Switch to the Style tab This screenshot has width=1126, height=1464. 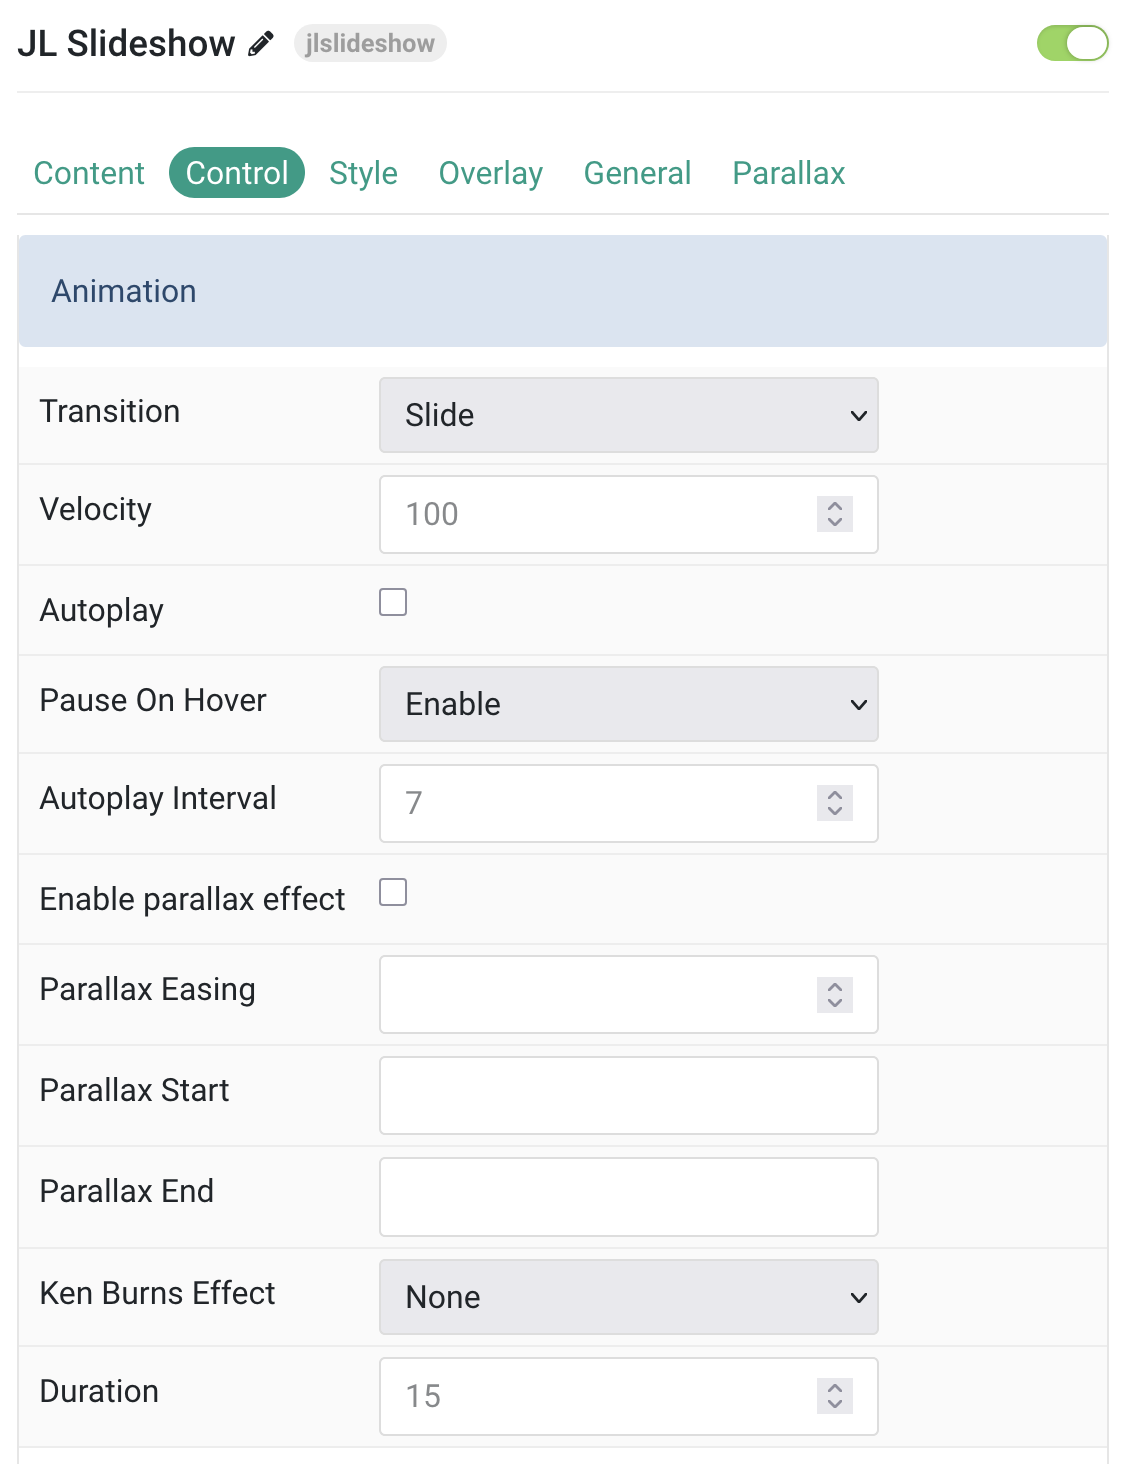coord(363,173)
